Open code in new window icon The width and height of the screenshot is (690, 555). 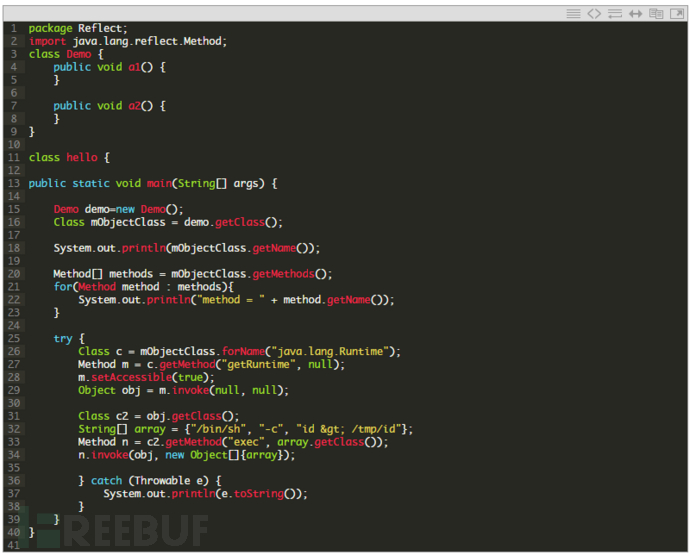677,14
